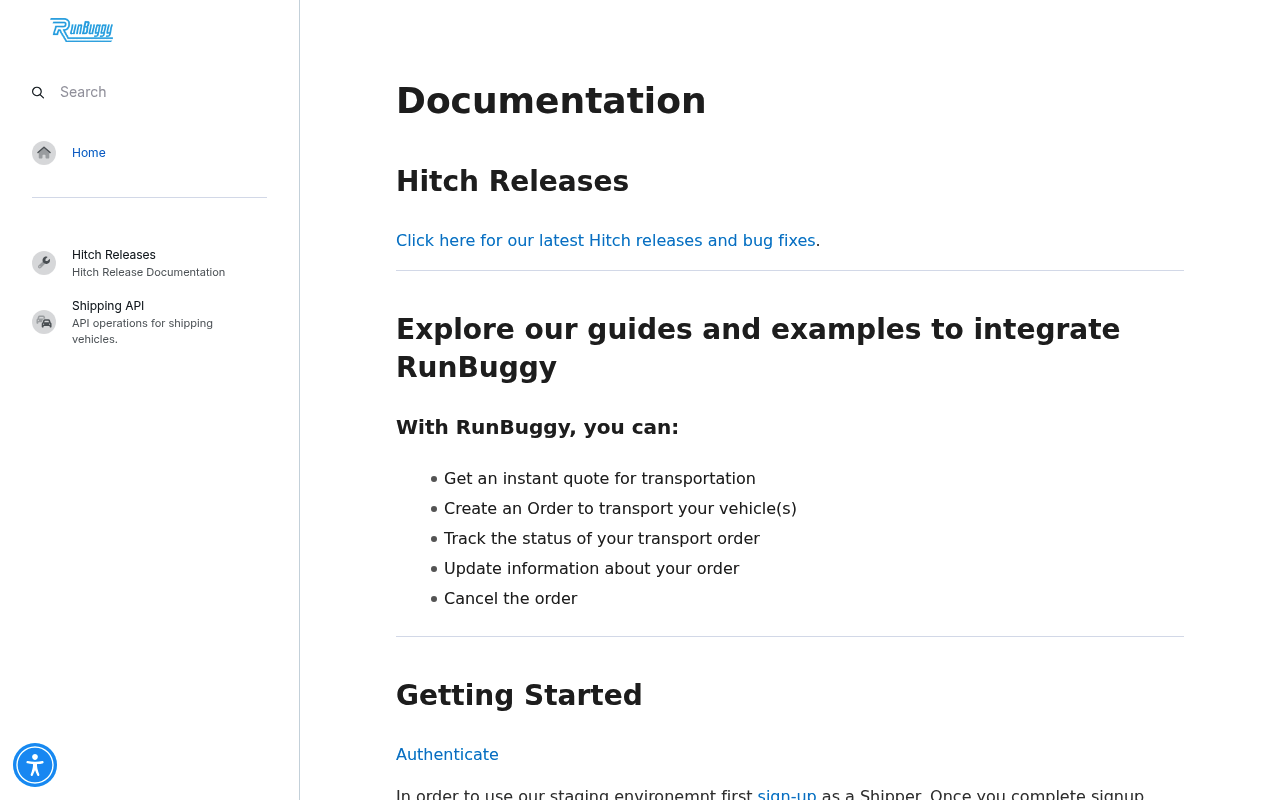Click the Getting Started heading
The width and height of the screenshot is (1280, 800).
[519, 695]
